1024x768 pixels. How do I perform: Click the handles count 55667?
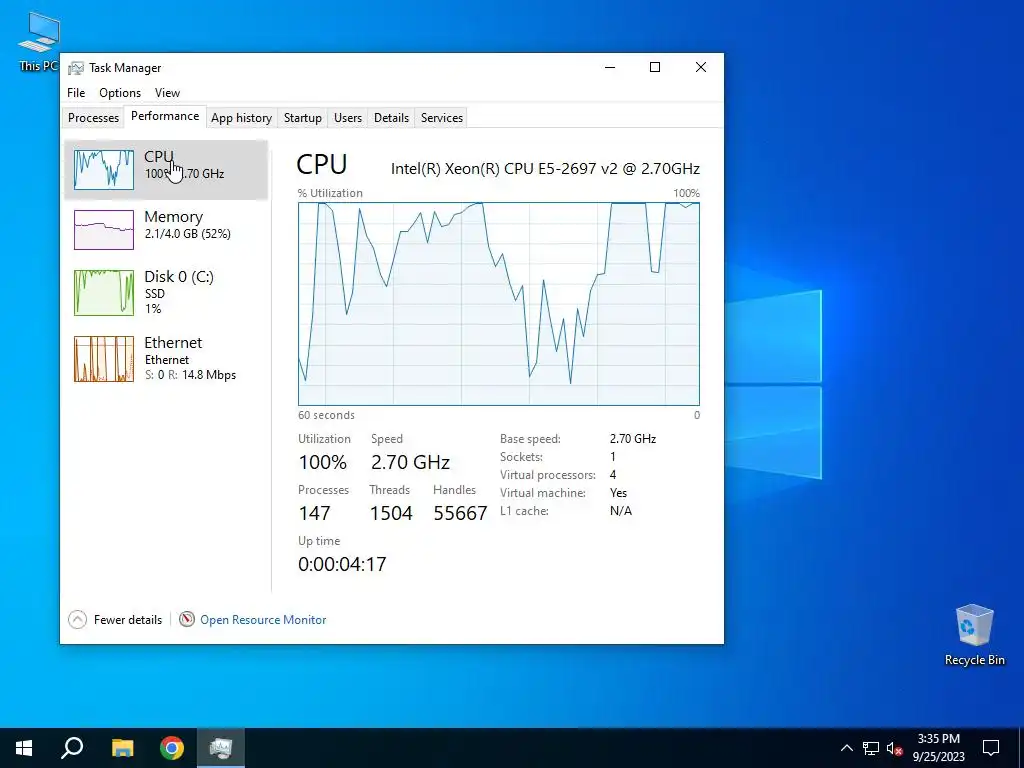click(x=460, y=513)
